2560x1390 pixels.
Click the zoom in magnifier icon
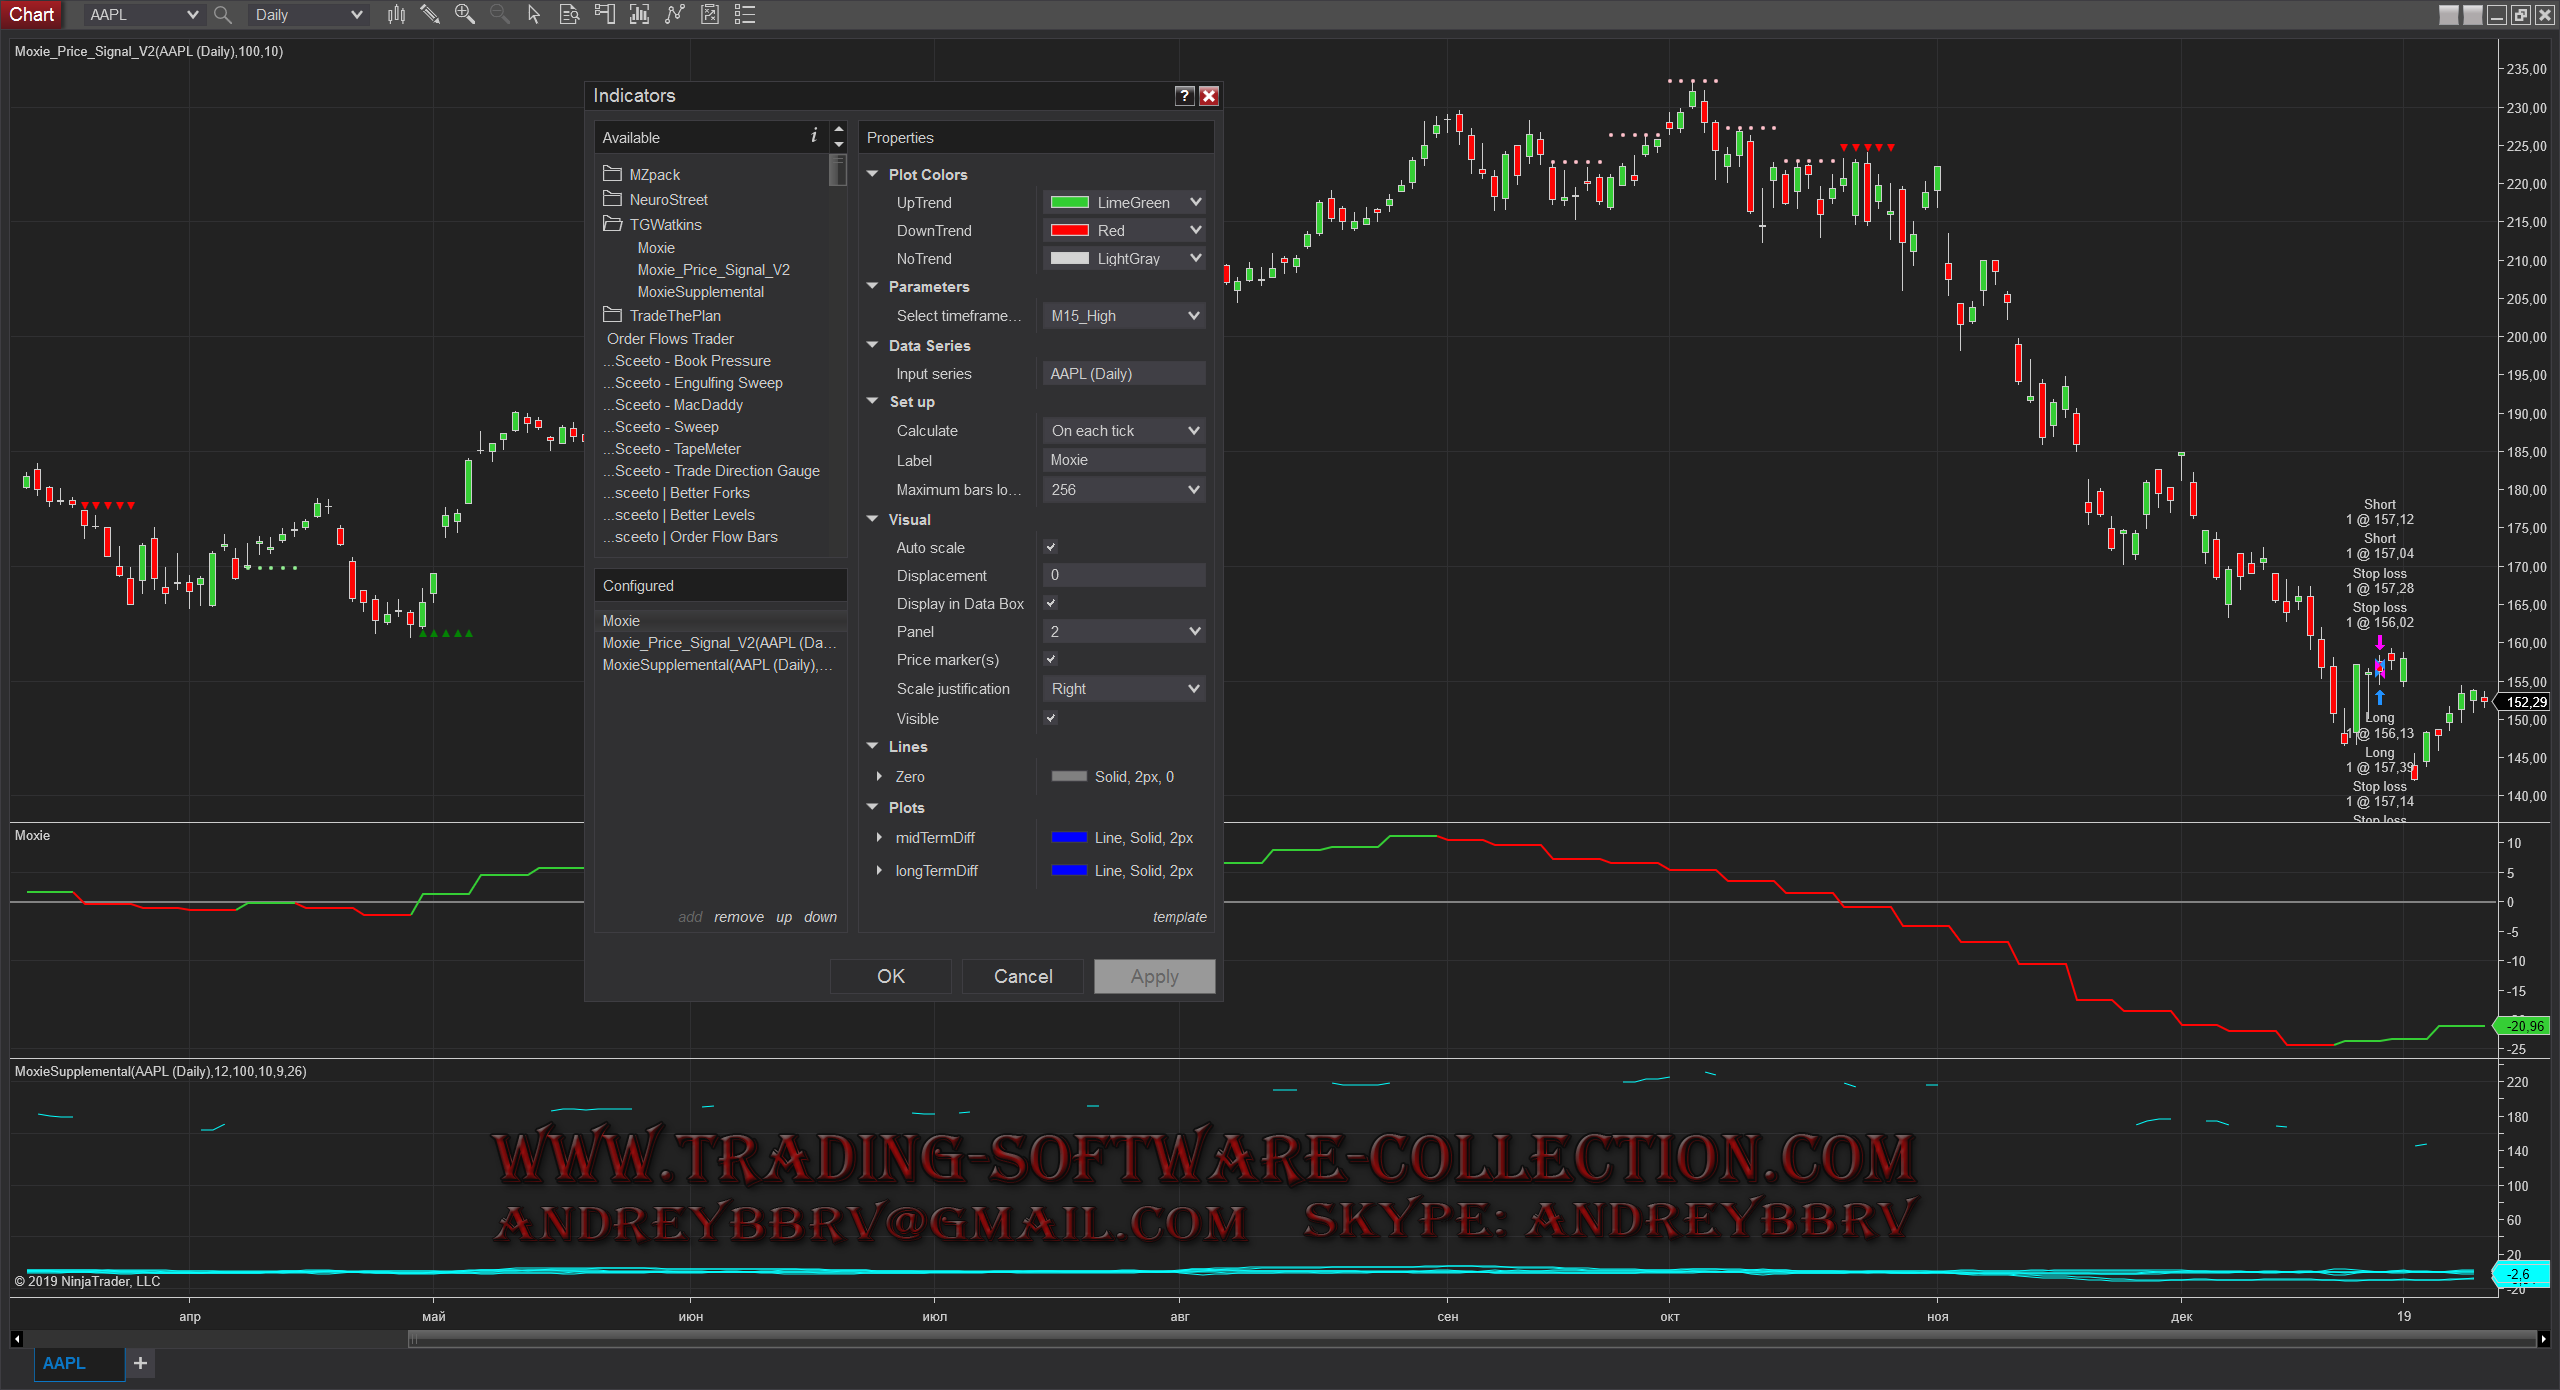(x=465, y=14)
